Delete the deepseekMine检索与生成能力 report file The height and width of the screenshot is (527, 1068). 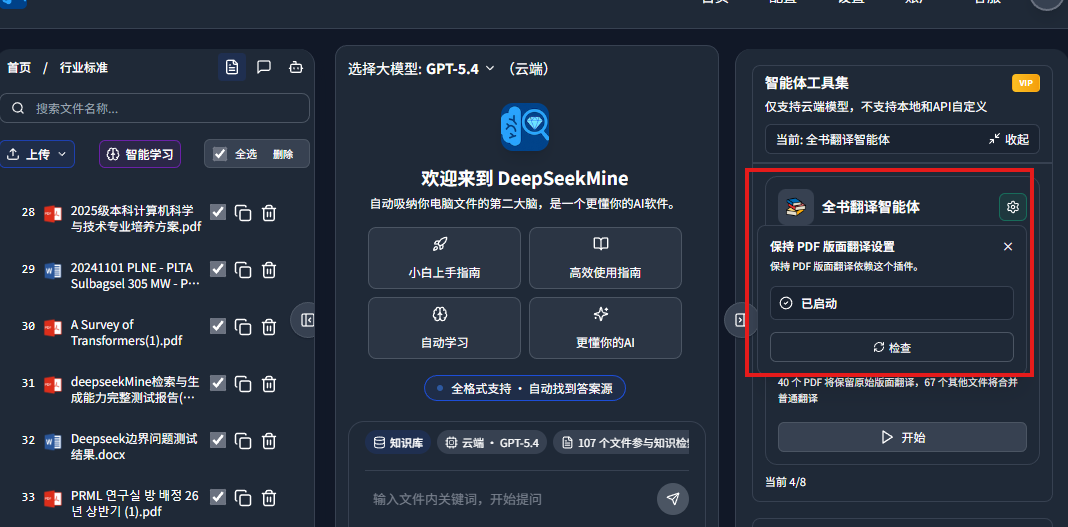coord(269,384)
